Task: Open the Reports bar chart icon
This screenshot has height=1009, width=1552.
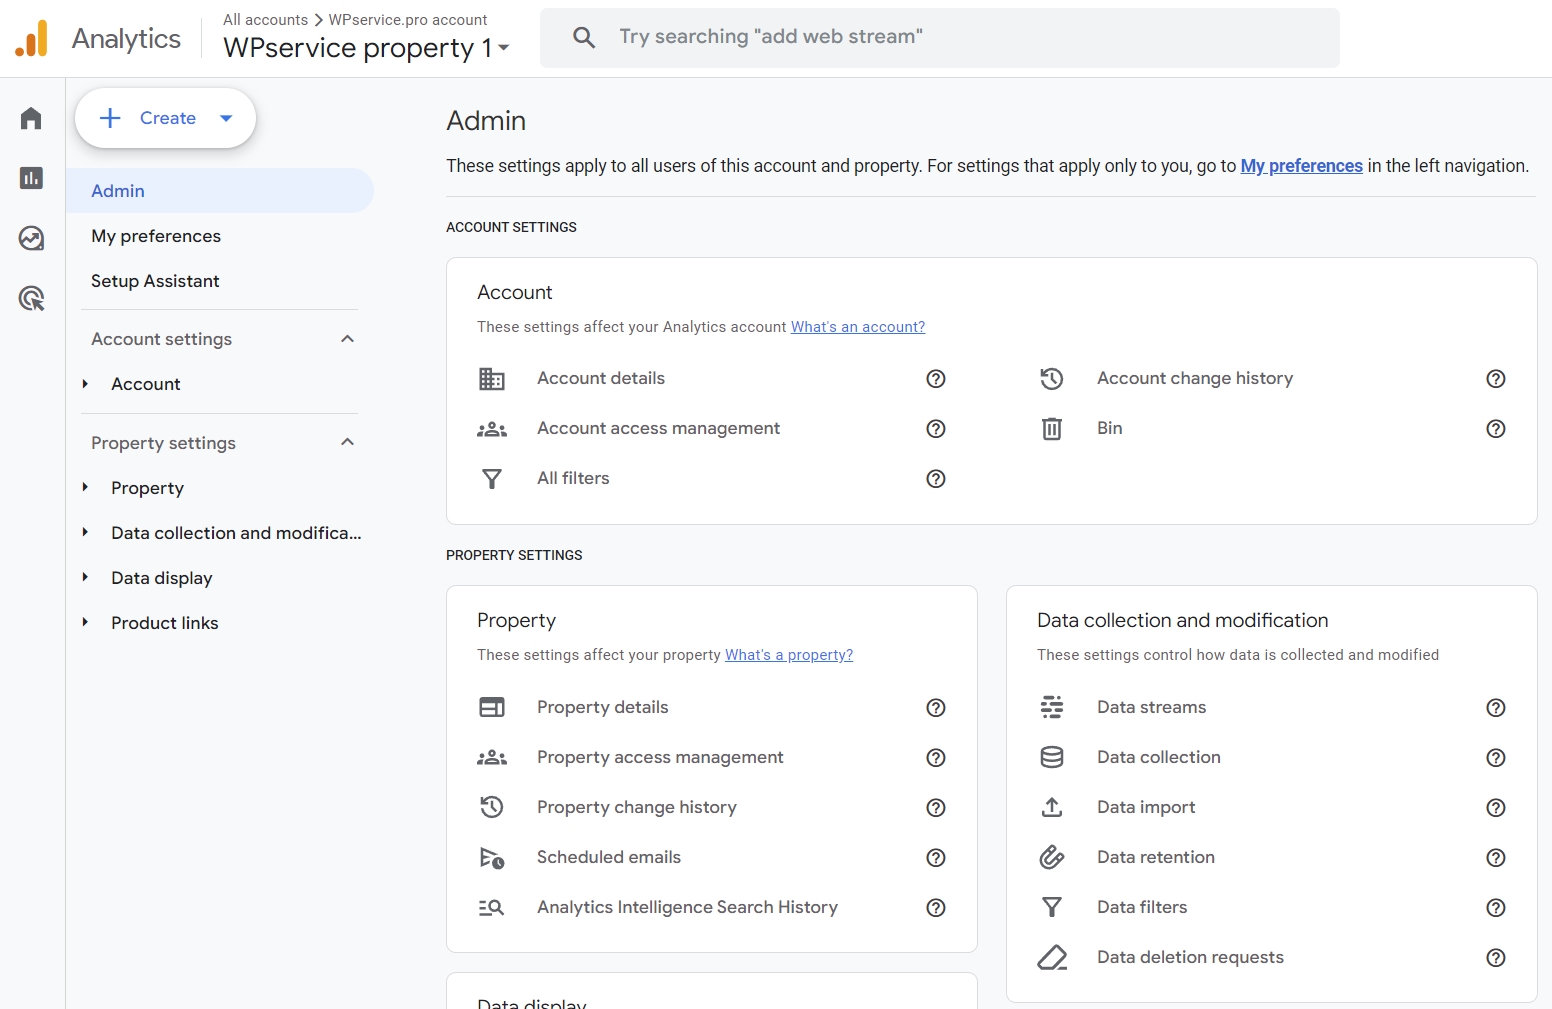Action: tap(31, 178)
